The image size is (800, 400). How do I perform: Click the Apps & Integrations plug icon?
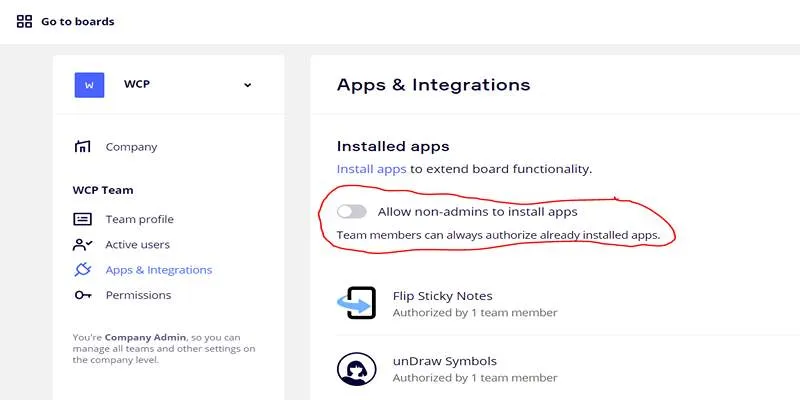coord(82,269)
